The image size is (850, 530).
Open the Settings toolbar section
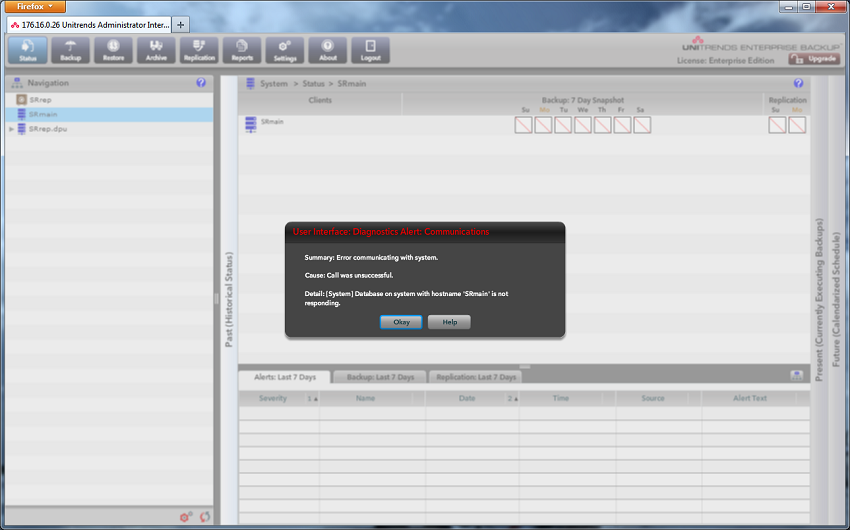[x=285, y=50]
